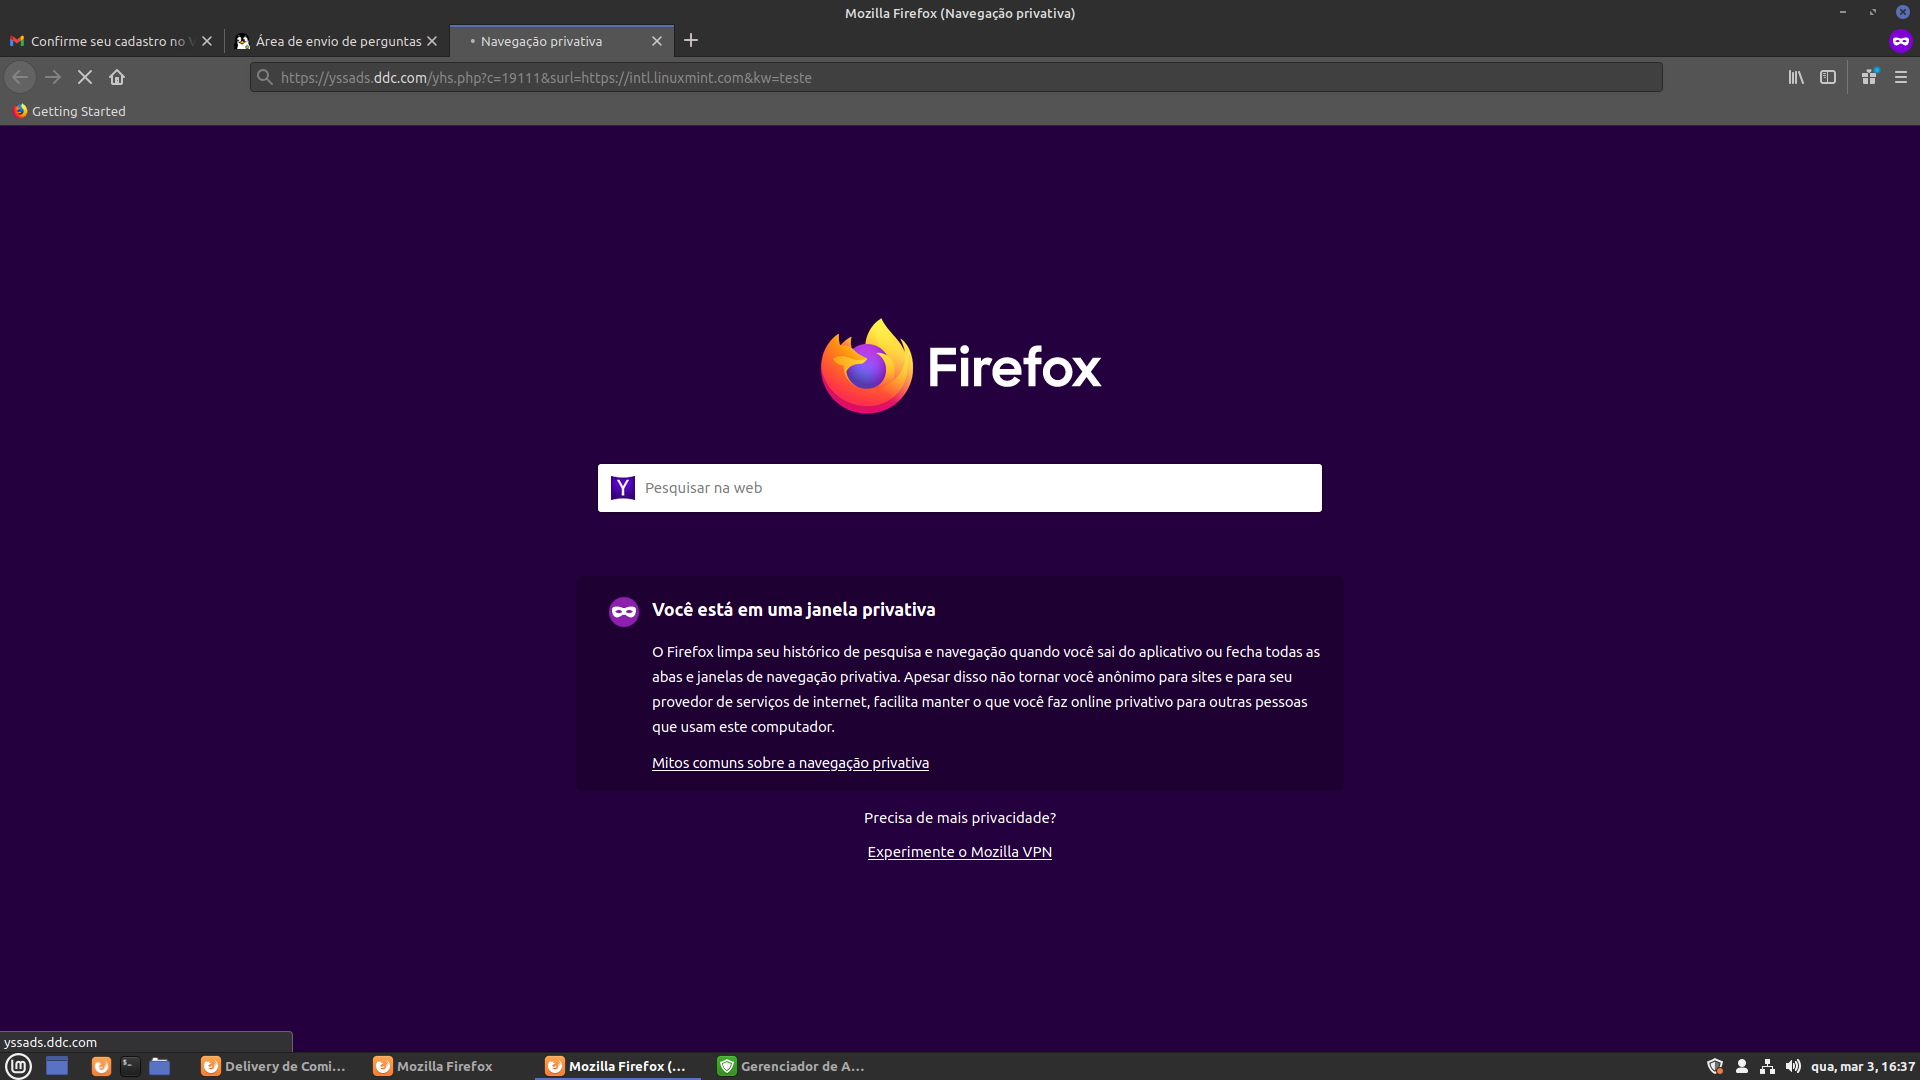The height and width of the screenshot is (1080, 1920).
Task: Click the shield tray icon
Action: (x=1715, y=1066)
